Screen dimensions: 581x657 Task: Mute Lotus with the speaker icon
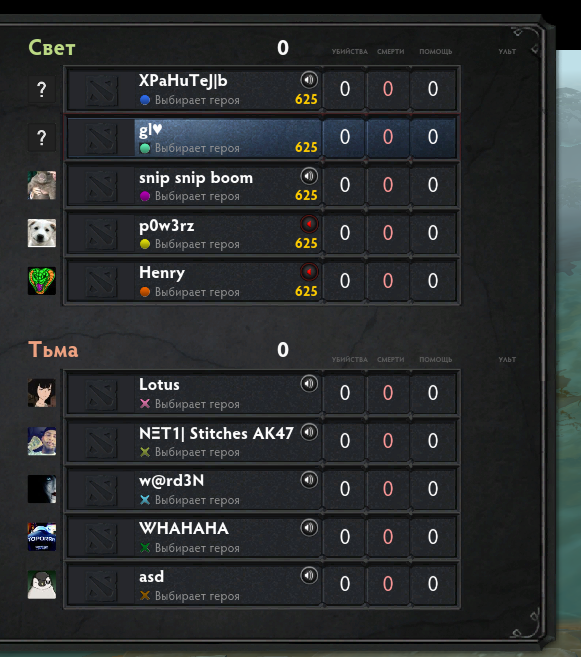point(309,383)
